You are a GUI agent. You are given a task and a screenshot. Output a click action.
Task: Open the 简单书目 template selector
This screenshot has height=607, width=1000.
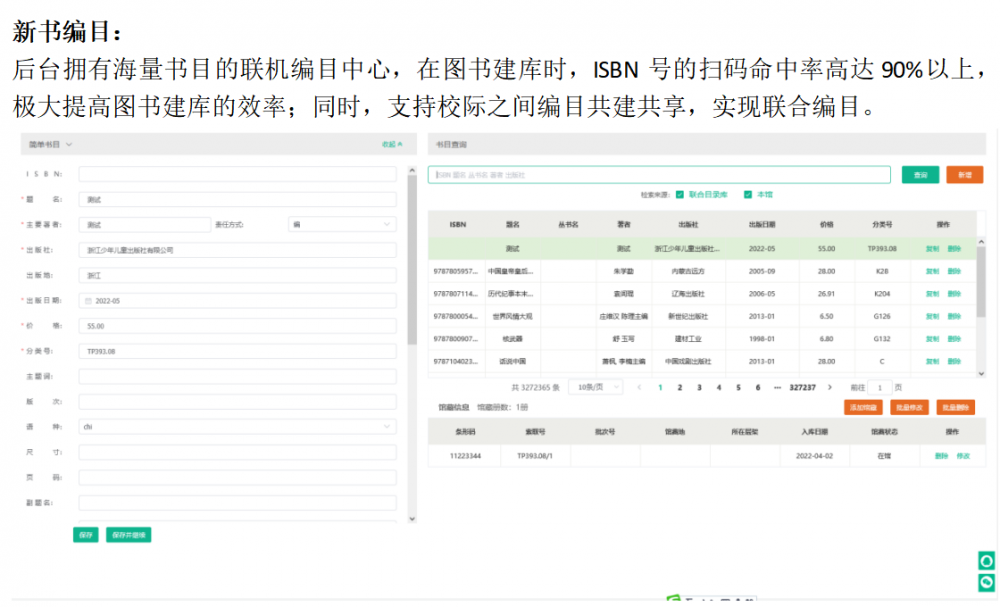51,145
